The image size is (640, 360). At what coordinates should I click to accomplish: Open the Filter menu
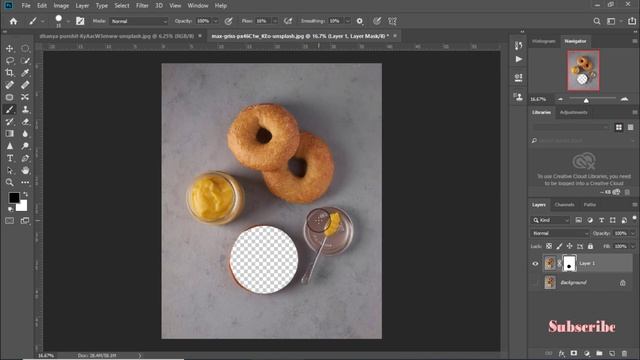142,6
